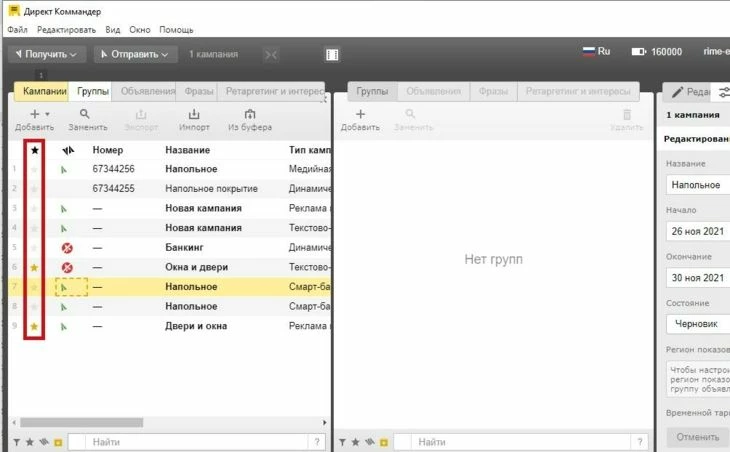
Task: Click star filter icon below campaigns list
Action: 30,442
